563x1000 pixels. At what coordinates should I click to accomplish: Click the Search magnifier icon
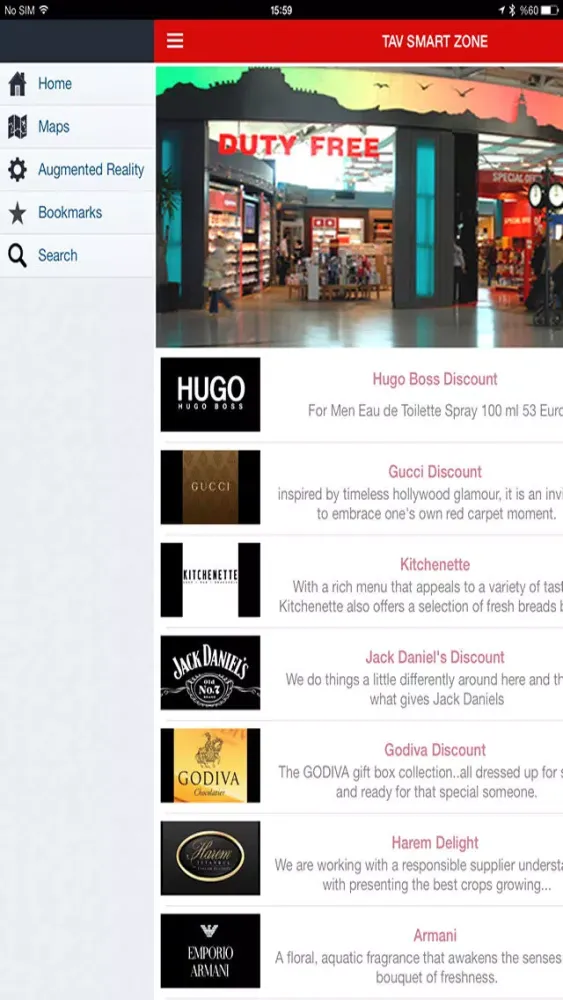coord(17,256)
